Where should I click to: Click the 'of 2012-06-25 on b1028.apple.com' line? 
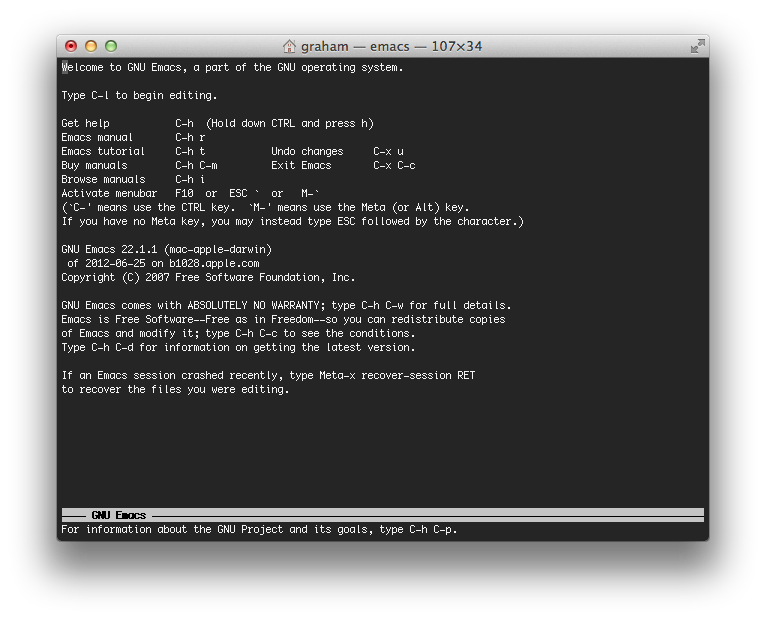click(164, 263)
